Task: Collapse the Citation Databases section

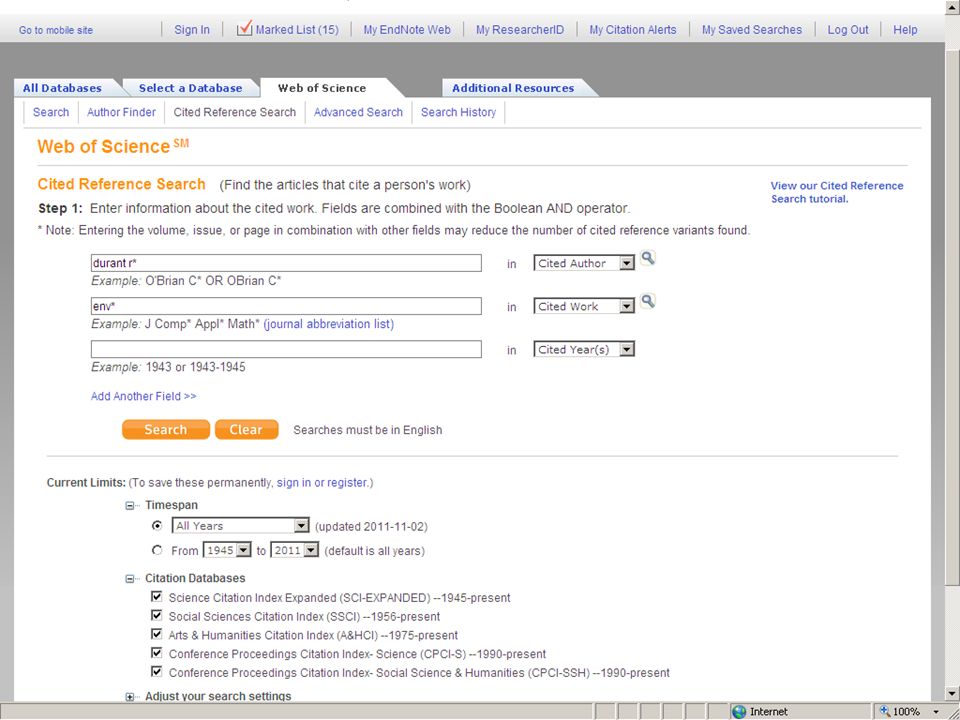Action: pos(130,579)
